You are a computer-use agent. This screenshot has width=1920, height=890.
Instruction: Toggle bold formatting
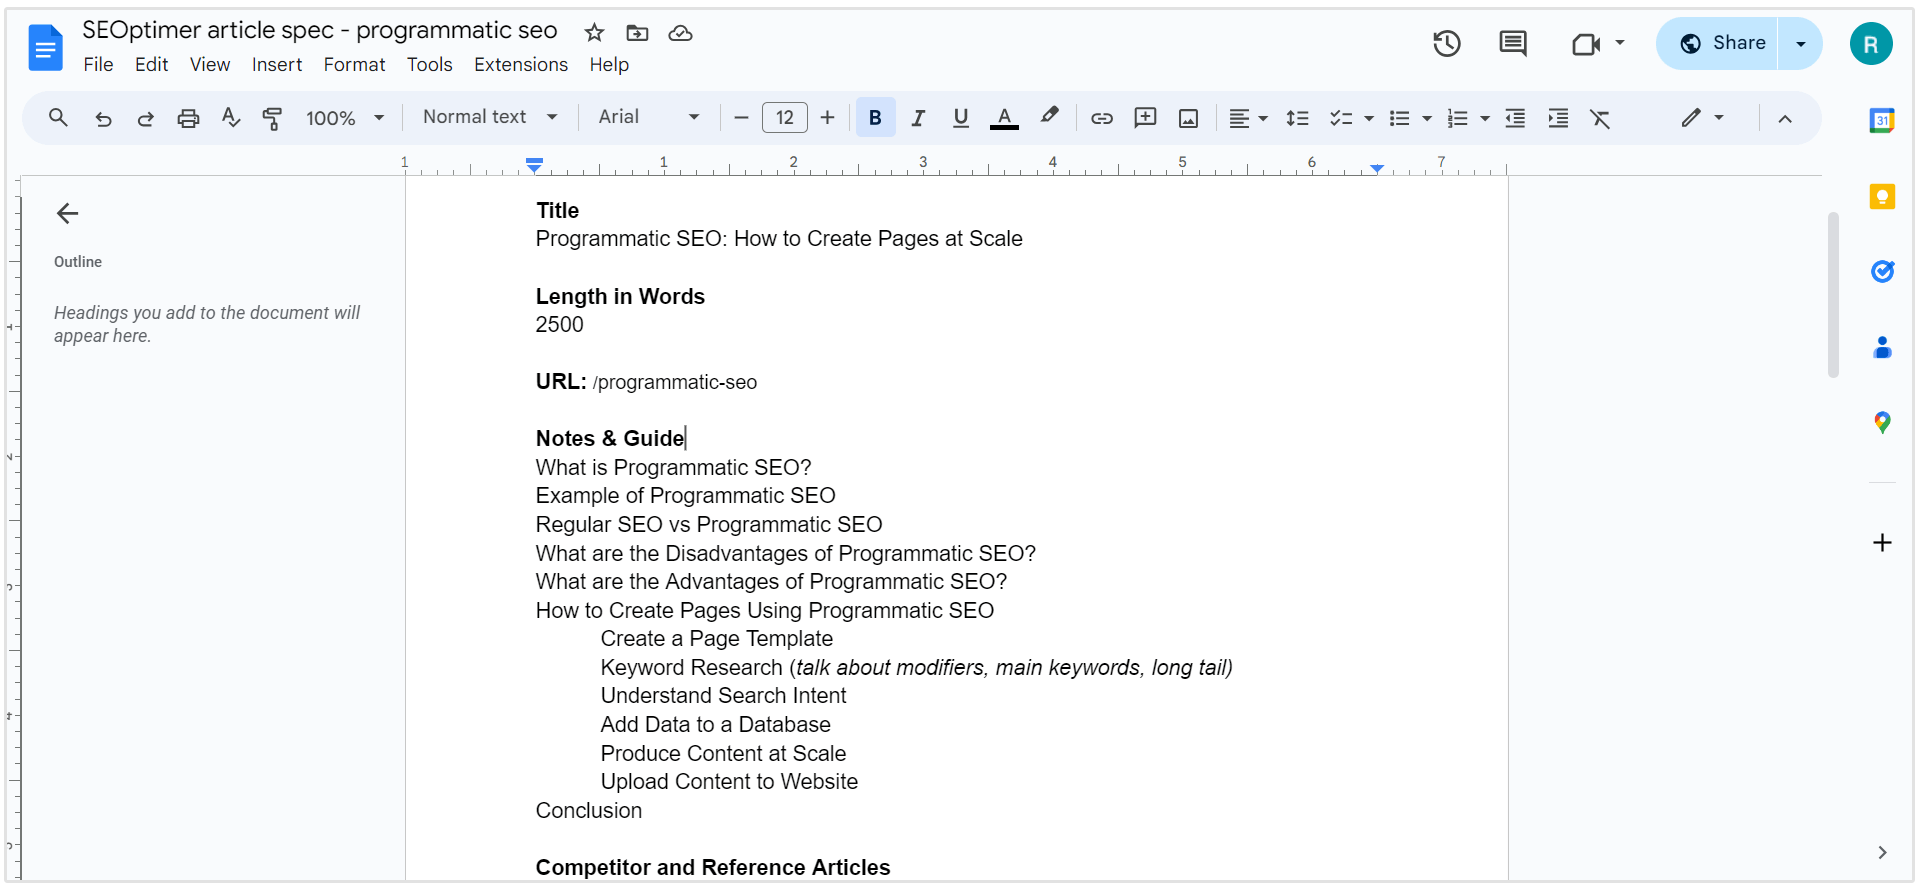click(875, 118)
